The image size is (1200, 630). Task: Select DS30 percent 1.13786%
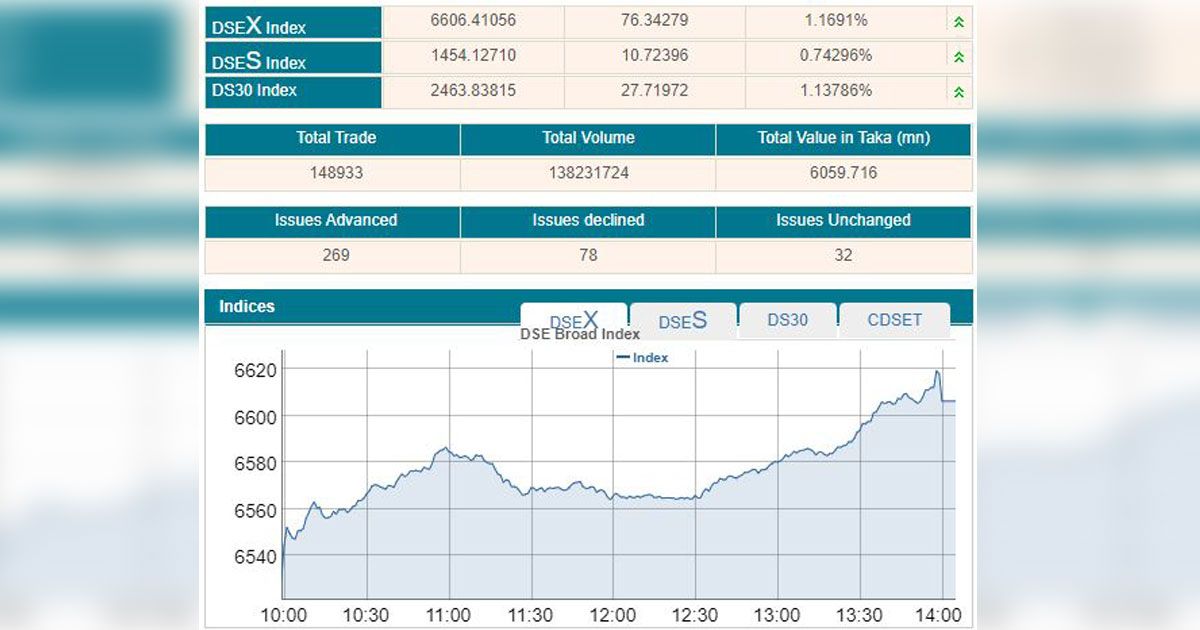[835, 90]
